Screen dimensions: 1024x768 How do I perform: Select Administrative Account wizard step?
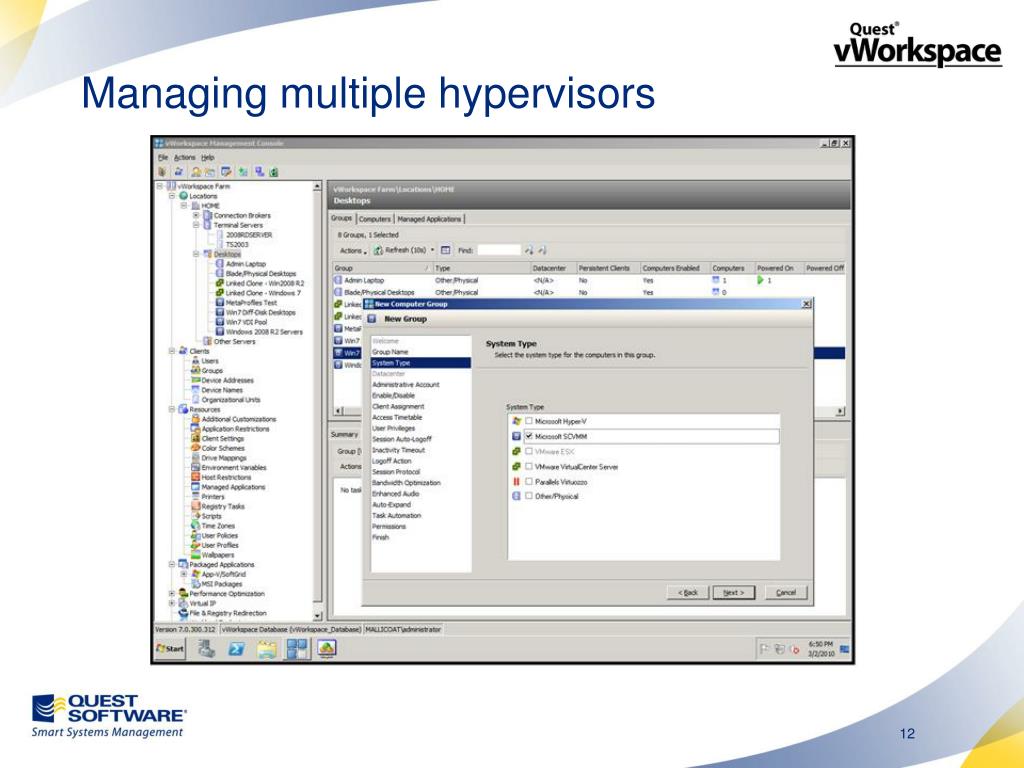[406, 385]
